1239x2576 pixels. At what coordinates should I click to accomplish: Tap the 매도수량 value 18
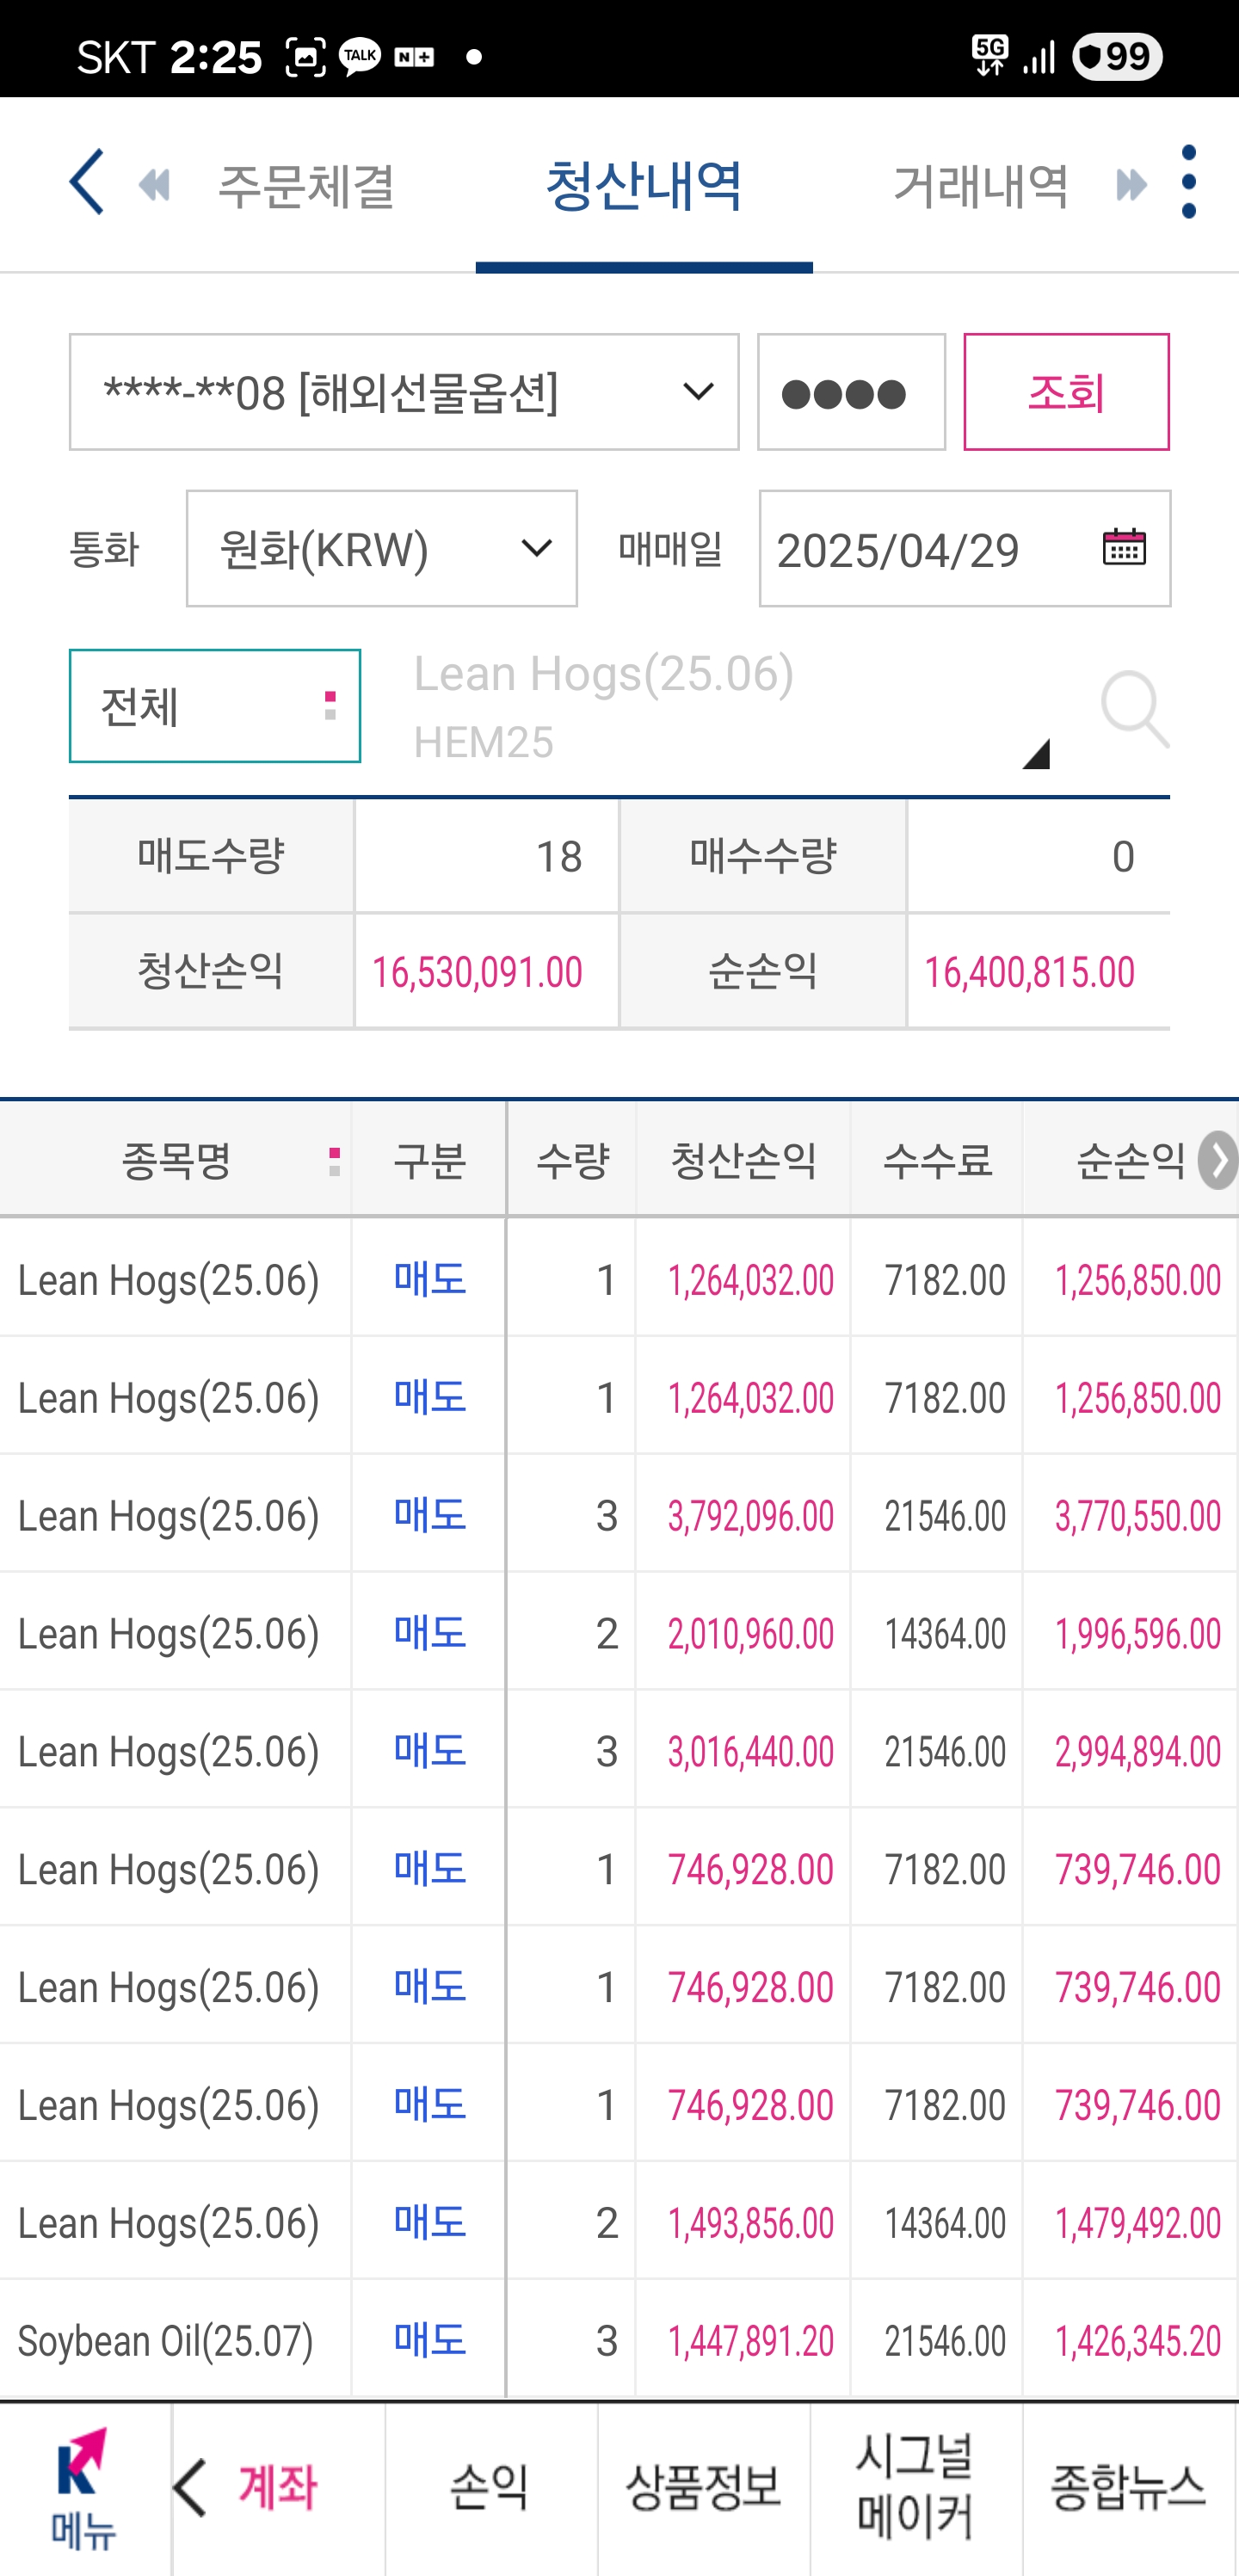click(559, 856)
